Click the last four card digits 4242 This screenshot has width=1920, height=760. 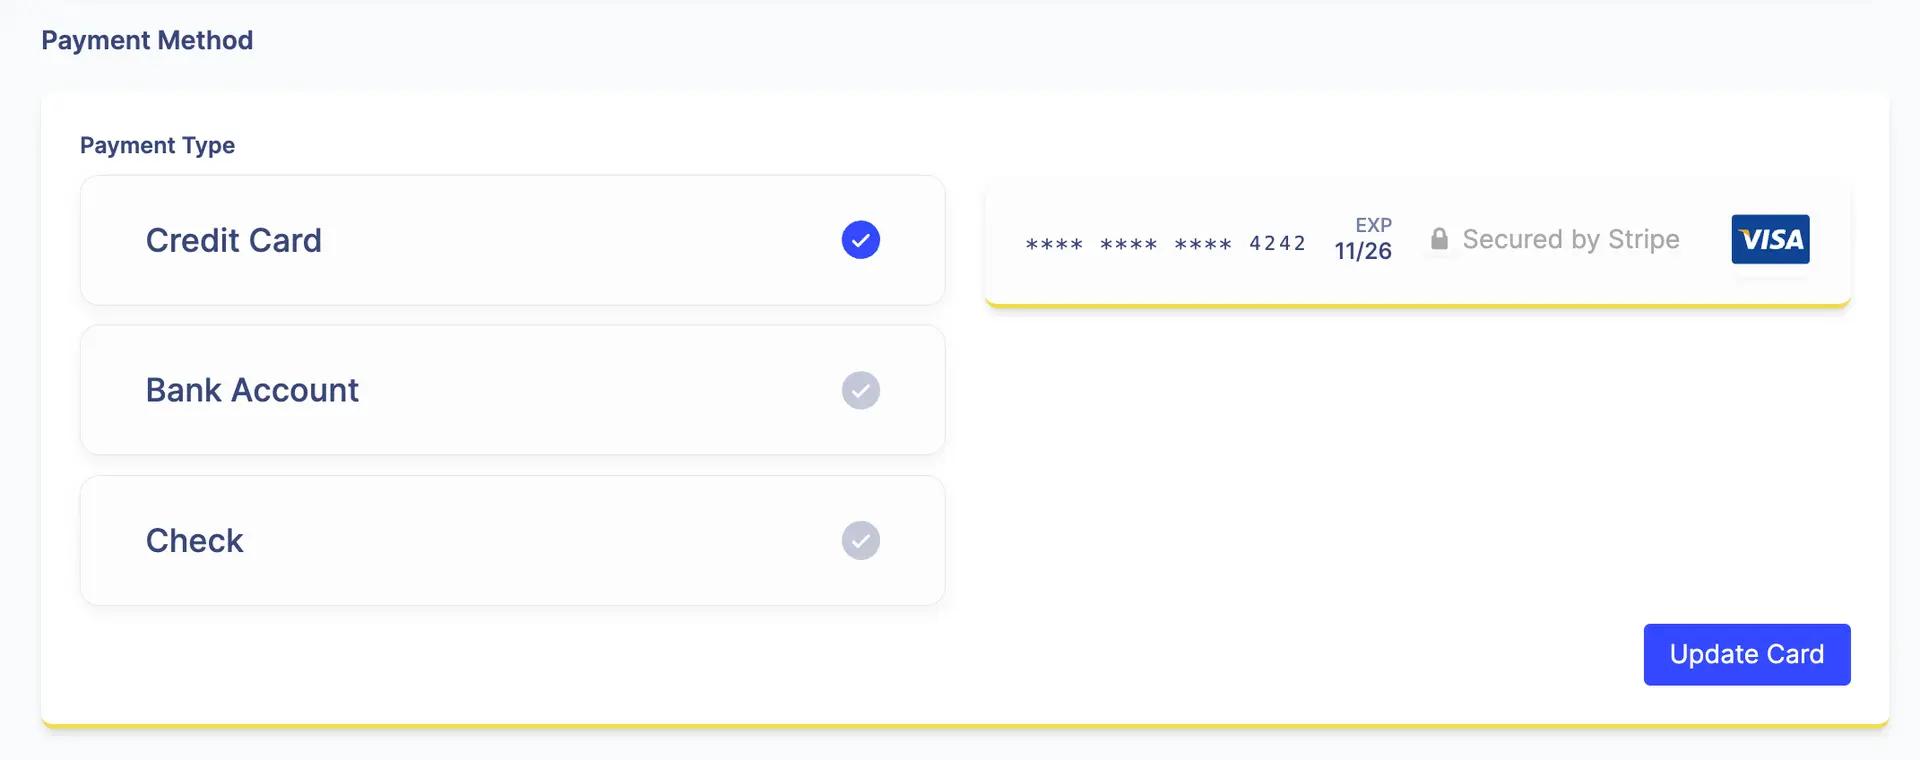coord(1277,244)
